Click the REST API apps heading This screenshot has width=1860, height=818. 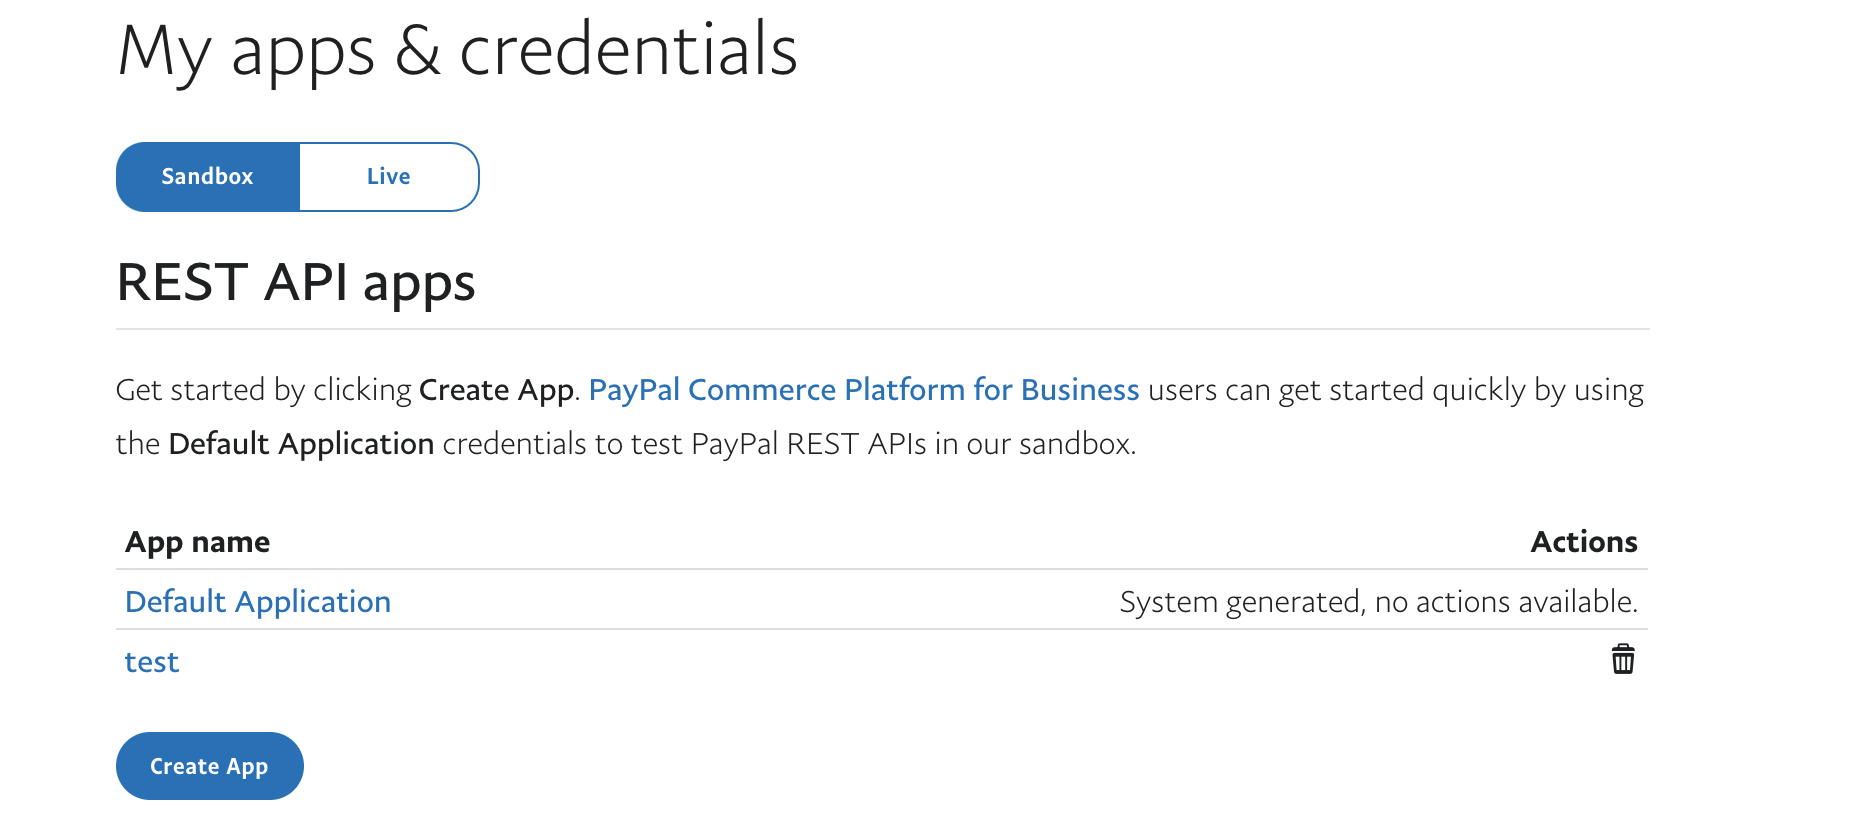(296, 283)
